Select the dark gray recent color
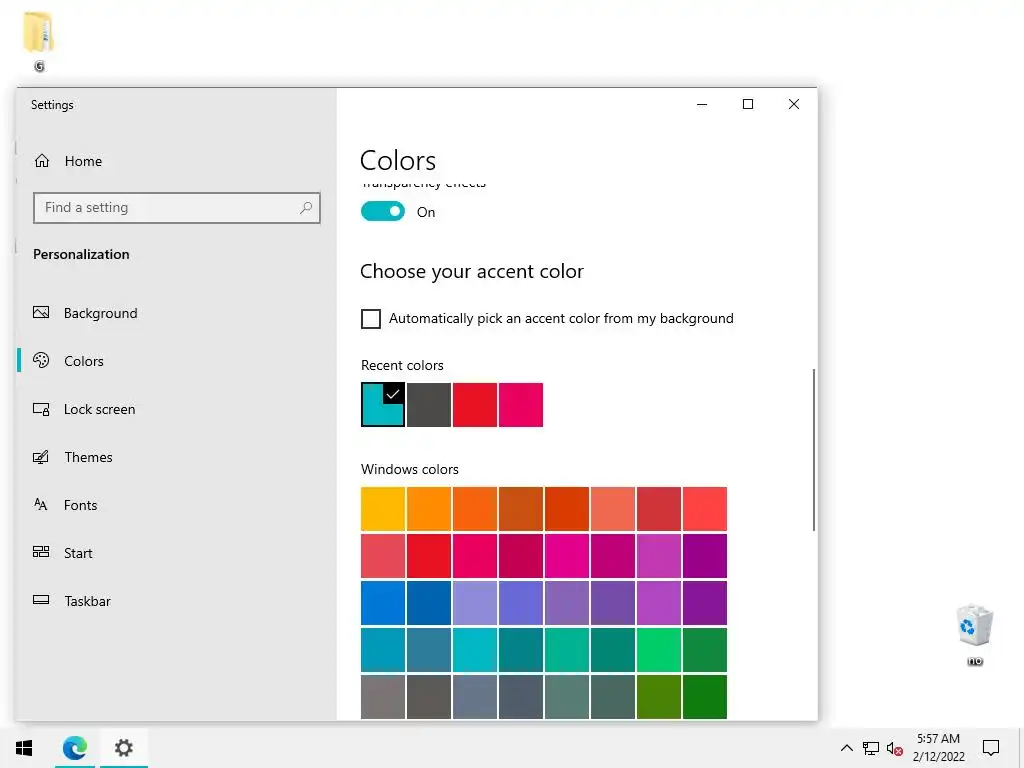The height and width of the screenshot is (768, 1024). (428, 405)
